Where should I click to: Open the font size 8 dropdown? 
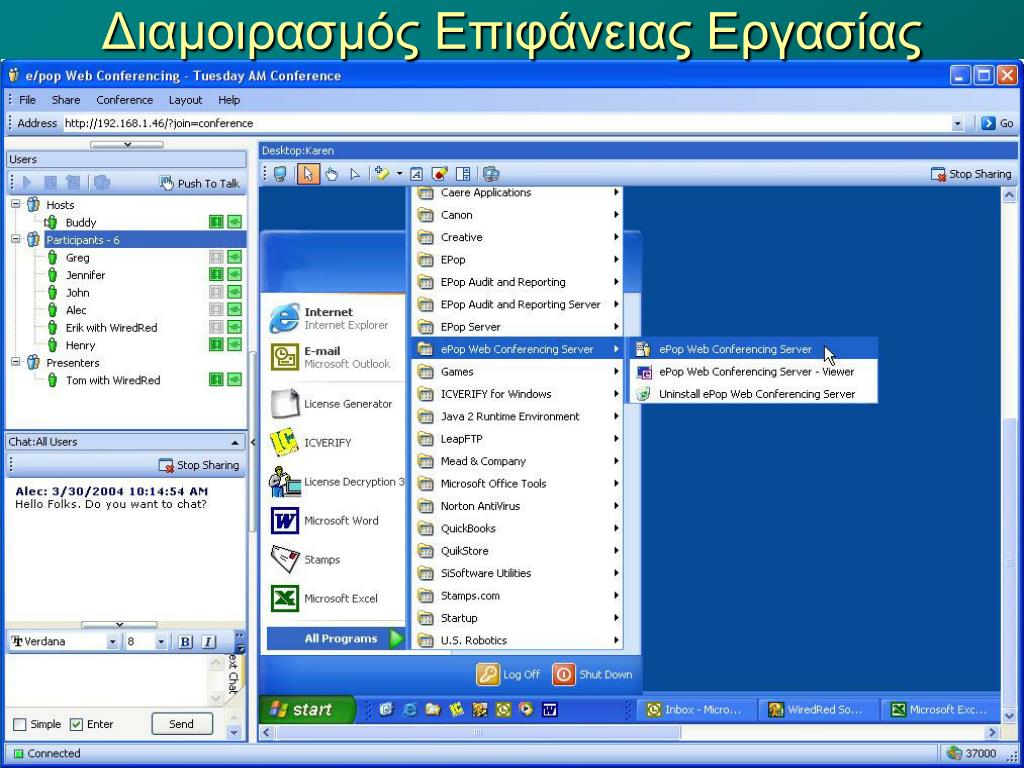pyautogui.click(x=161, y=642)
